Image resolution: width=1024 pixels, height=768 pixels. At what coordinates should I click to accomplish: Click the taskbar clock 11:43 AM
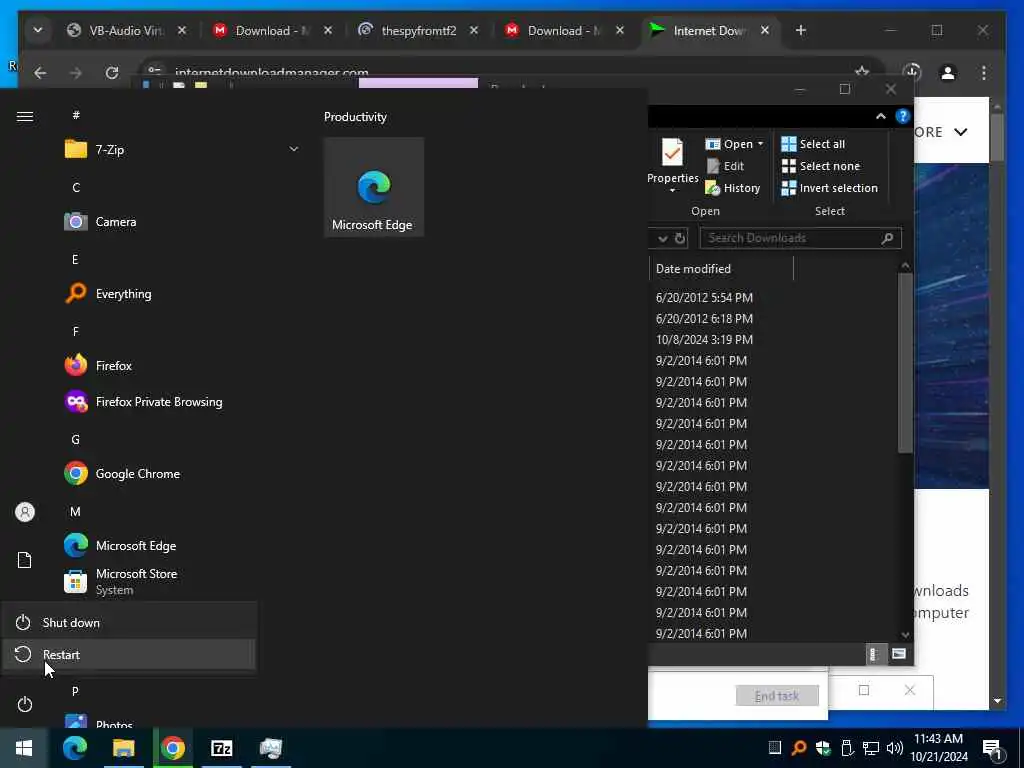pos(938,739)
